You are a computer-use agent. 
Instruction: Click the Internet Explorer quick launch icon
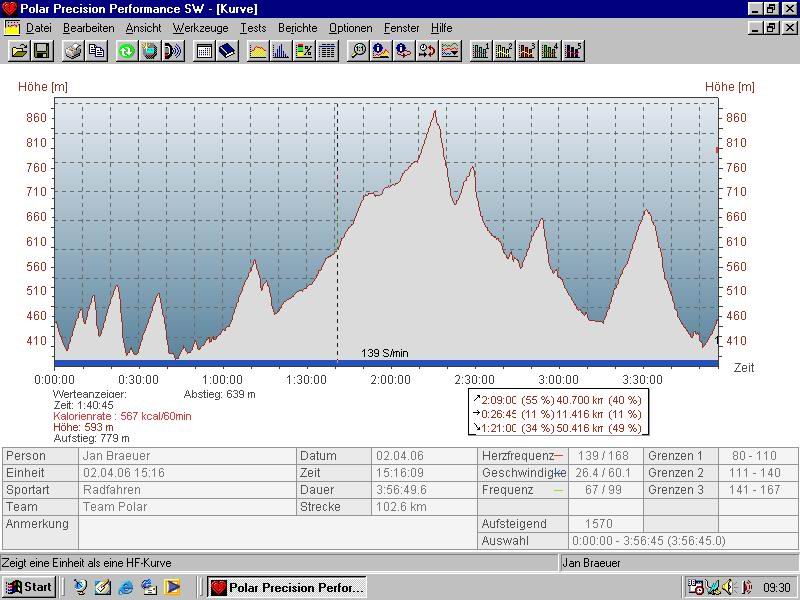[x=126, y=587]
